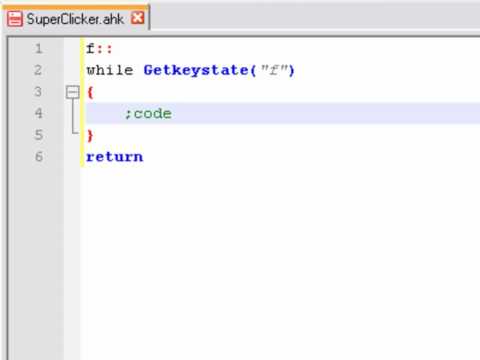This screenshot has width=480, height=360.
Task: Click the "f" string argument
Action: click(274, 70)
